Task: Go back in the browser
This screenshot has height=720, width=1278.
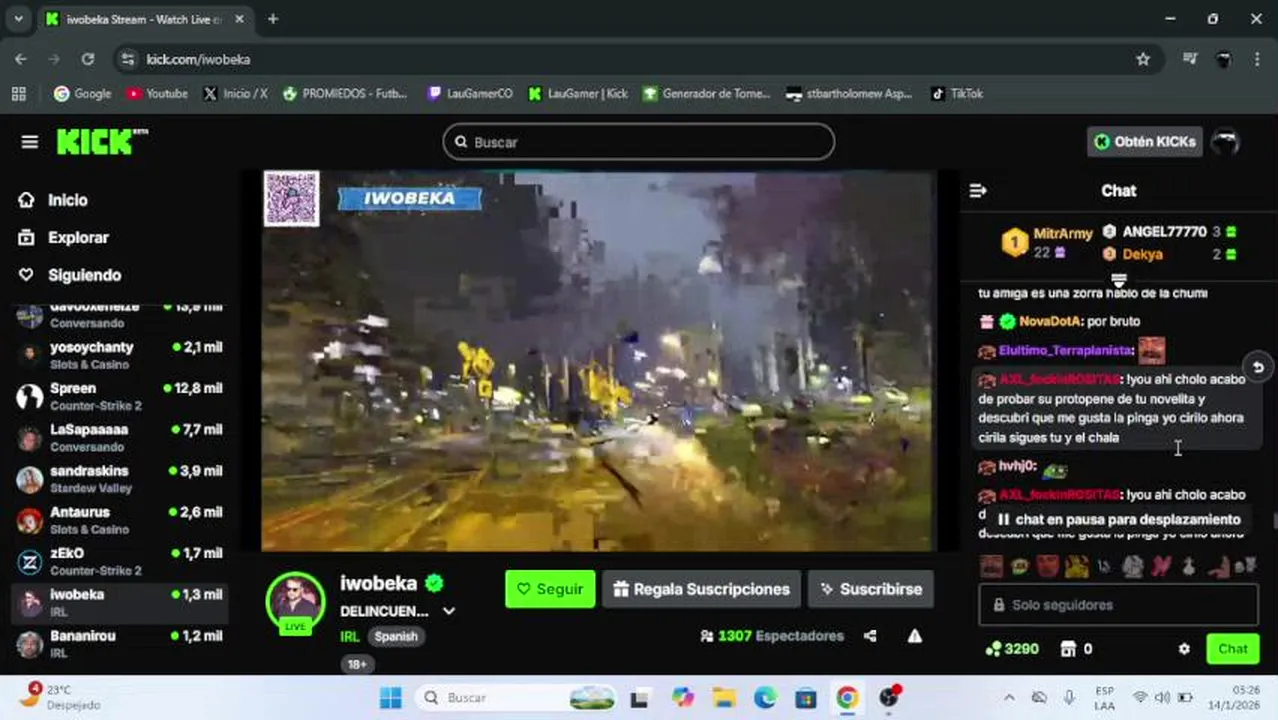Action: (x=20, y=59)
